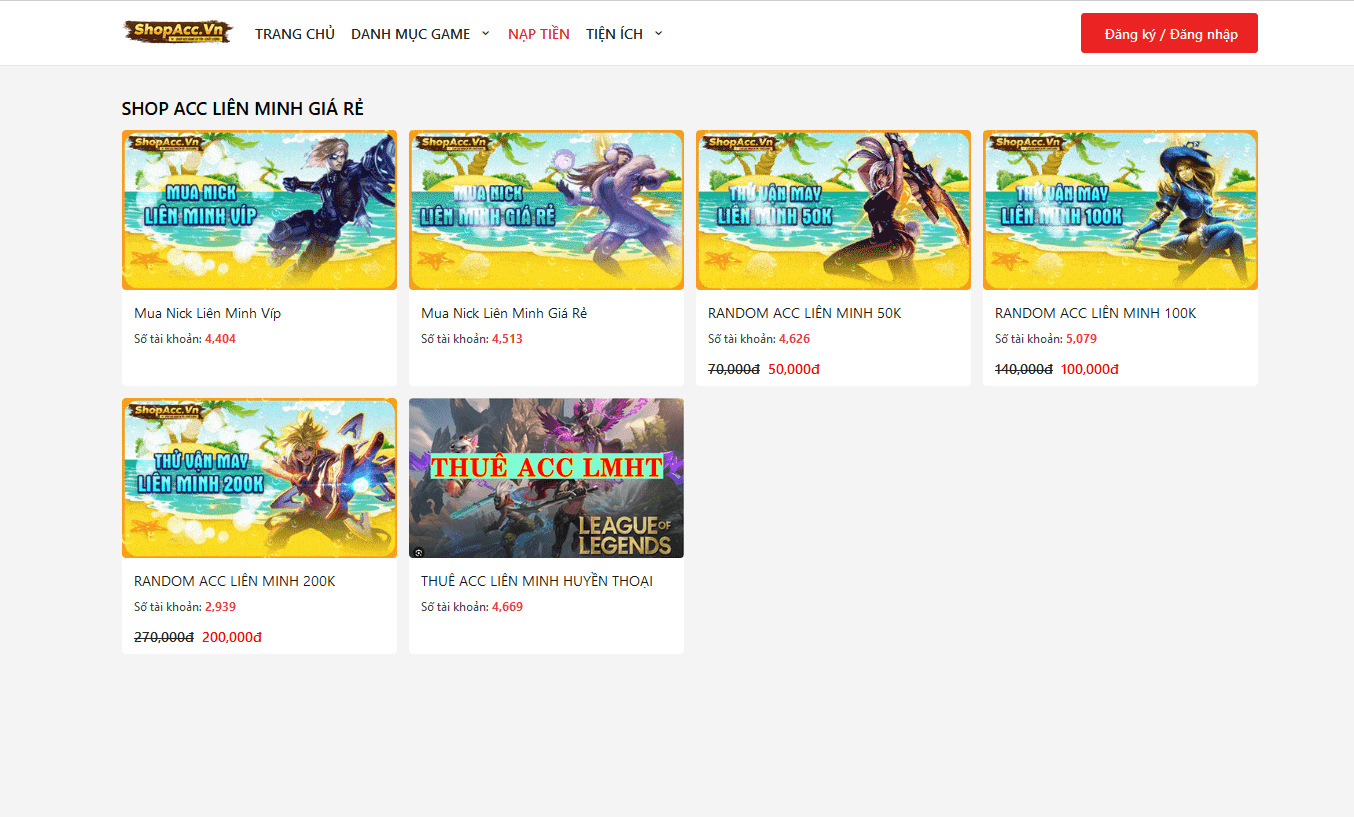Click the sale price 50,000đ
This screenshot has width=1354, height=817.
point(794,369)
